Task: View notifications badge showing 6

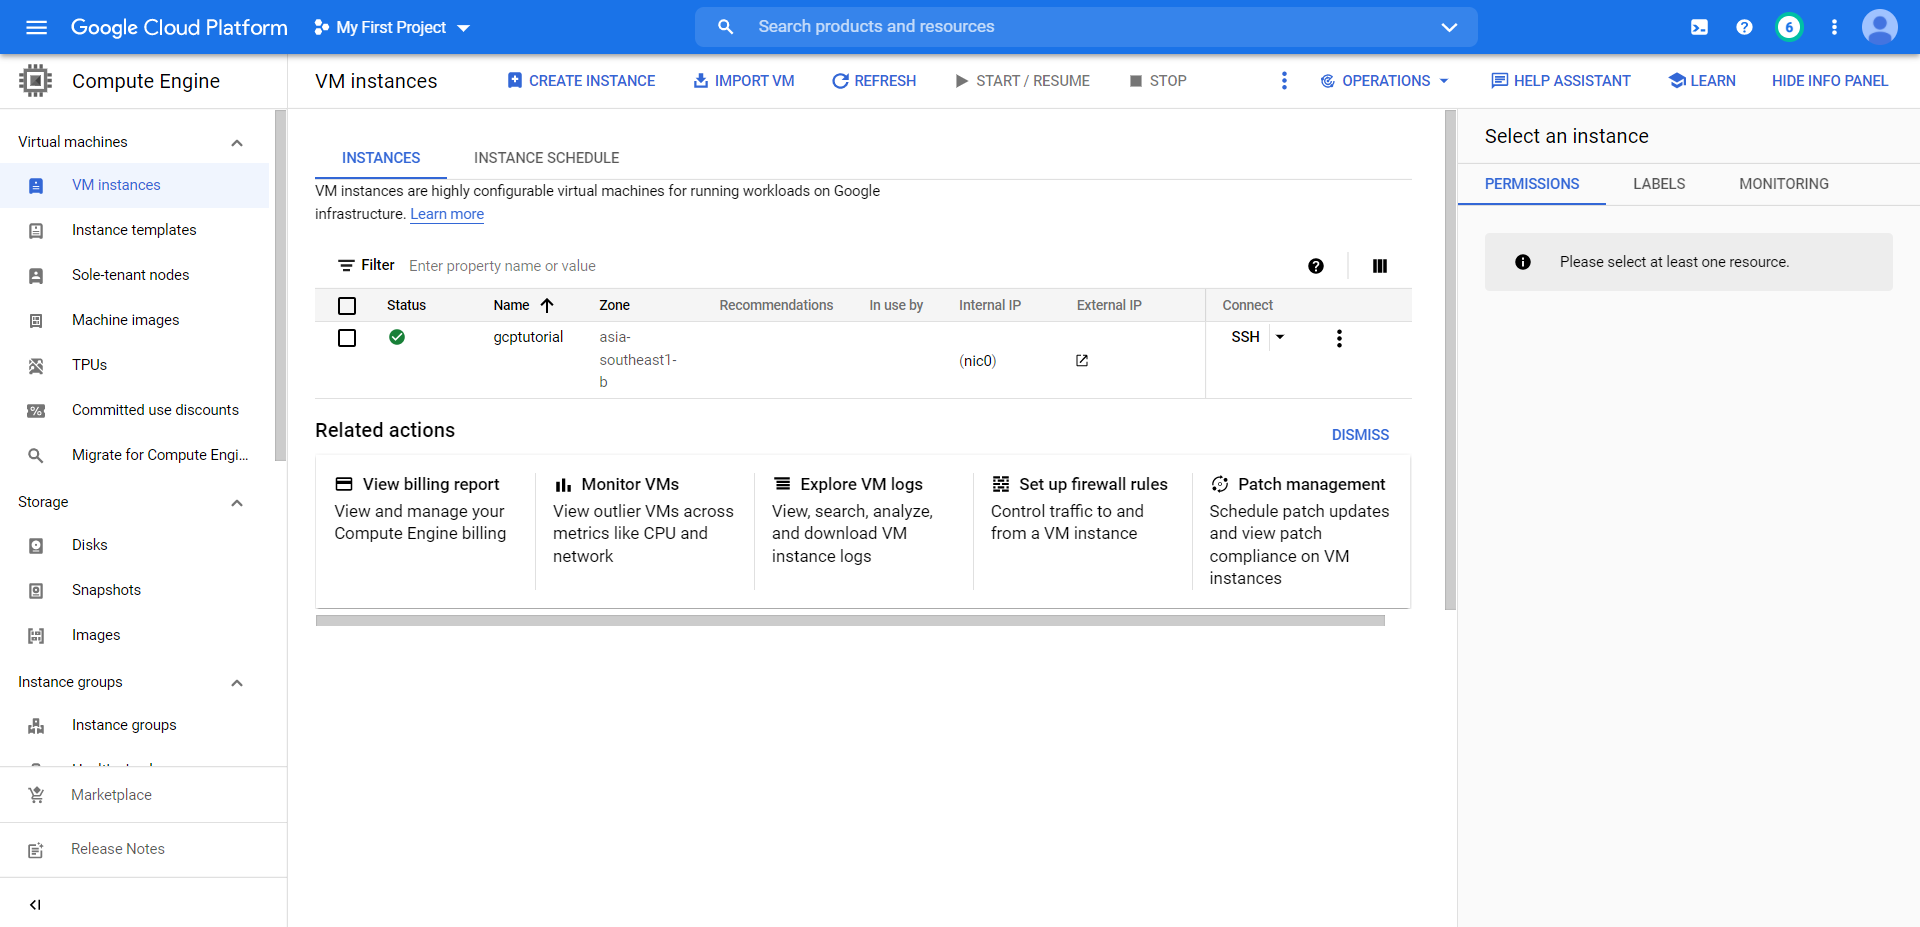Action: click(1789, 27)
